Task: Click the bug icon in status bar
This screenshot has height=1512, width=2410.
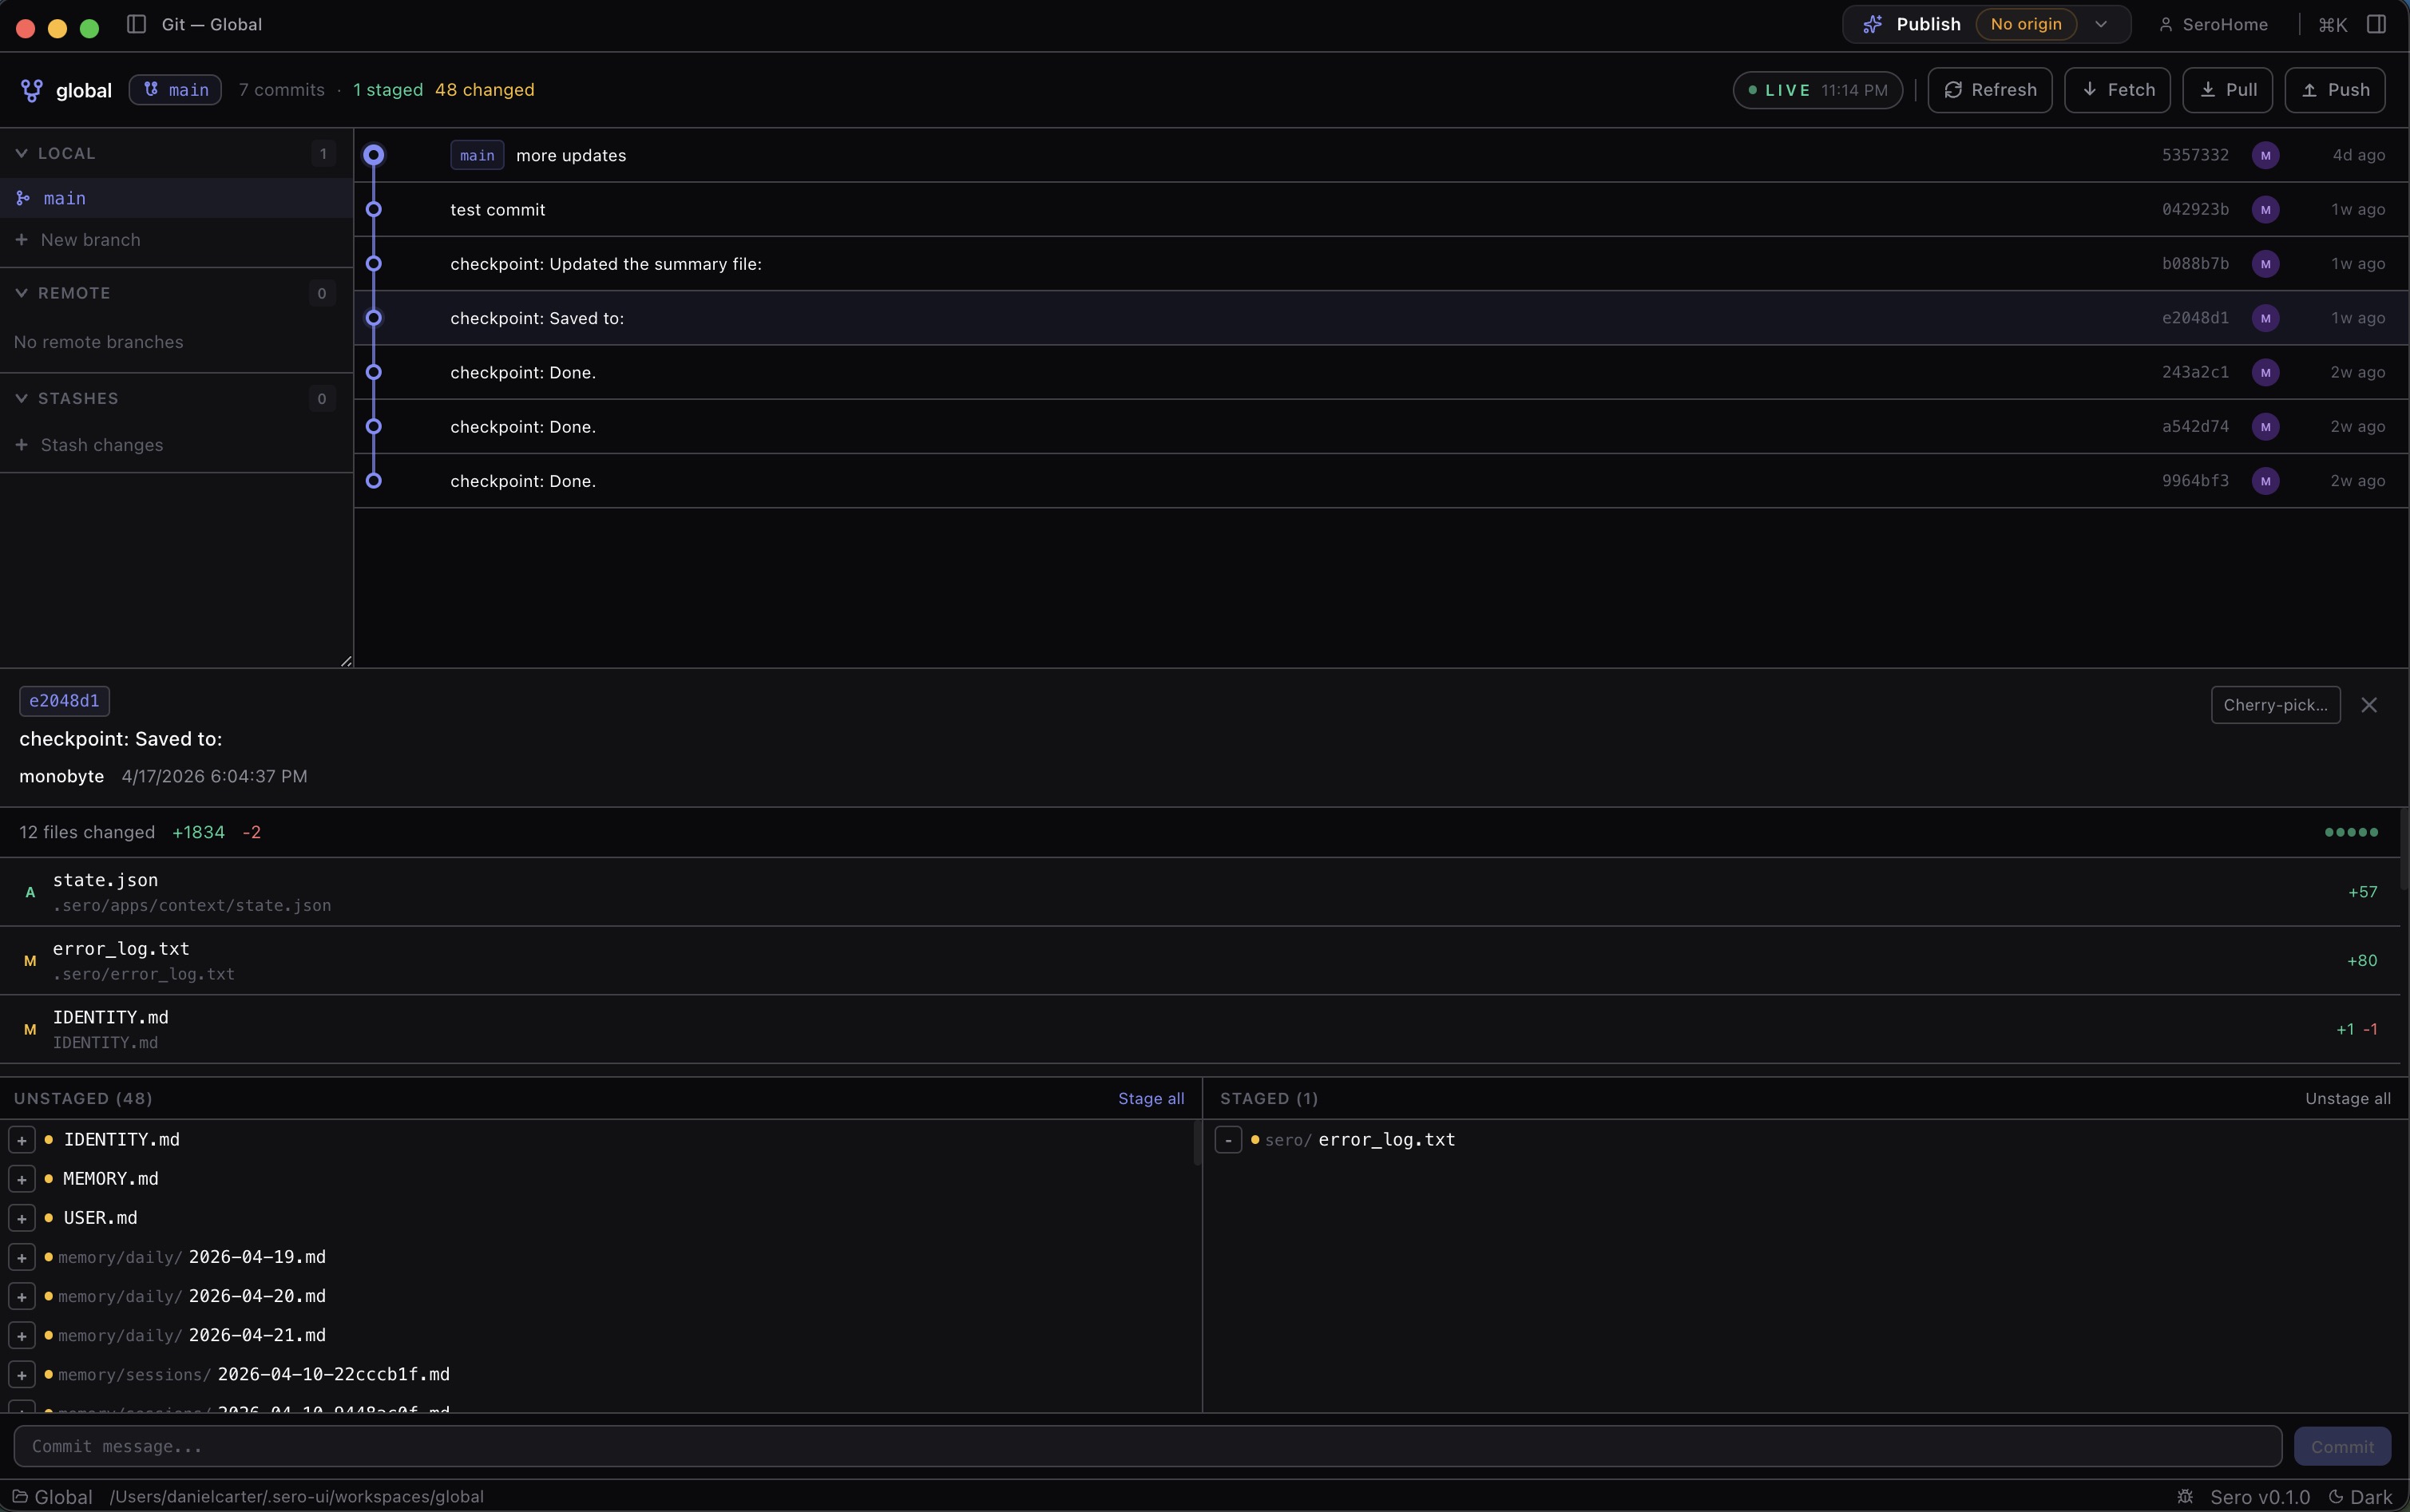Action: pyautogui.click(x=2185, y=1496)
